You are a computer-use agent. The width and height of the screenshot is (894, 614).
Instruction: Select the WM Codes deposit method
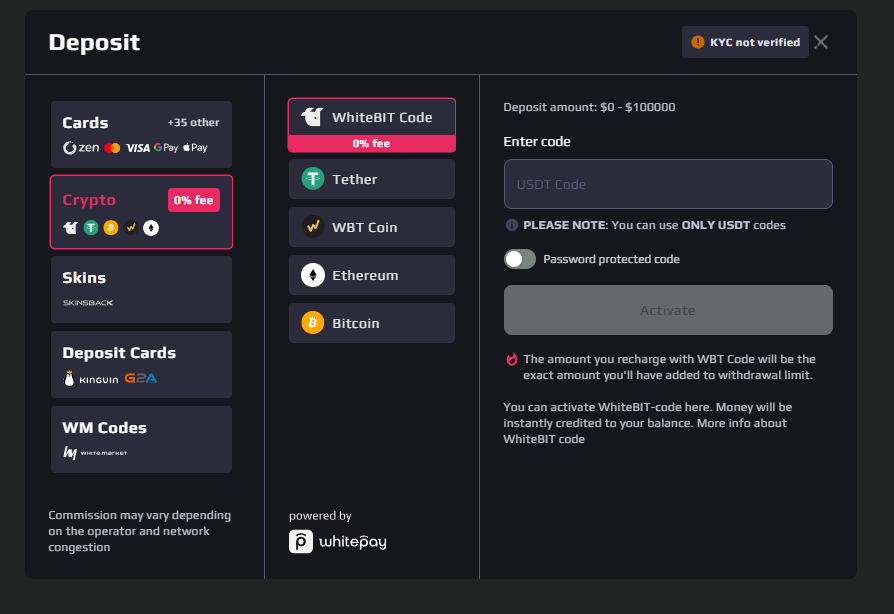click(x=141, y=440)
